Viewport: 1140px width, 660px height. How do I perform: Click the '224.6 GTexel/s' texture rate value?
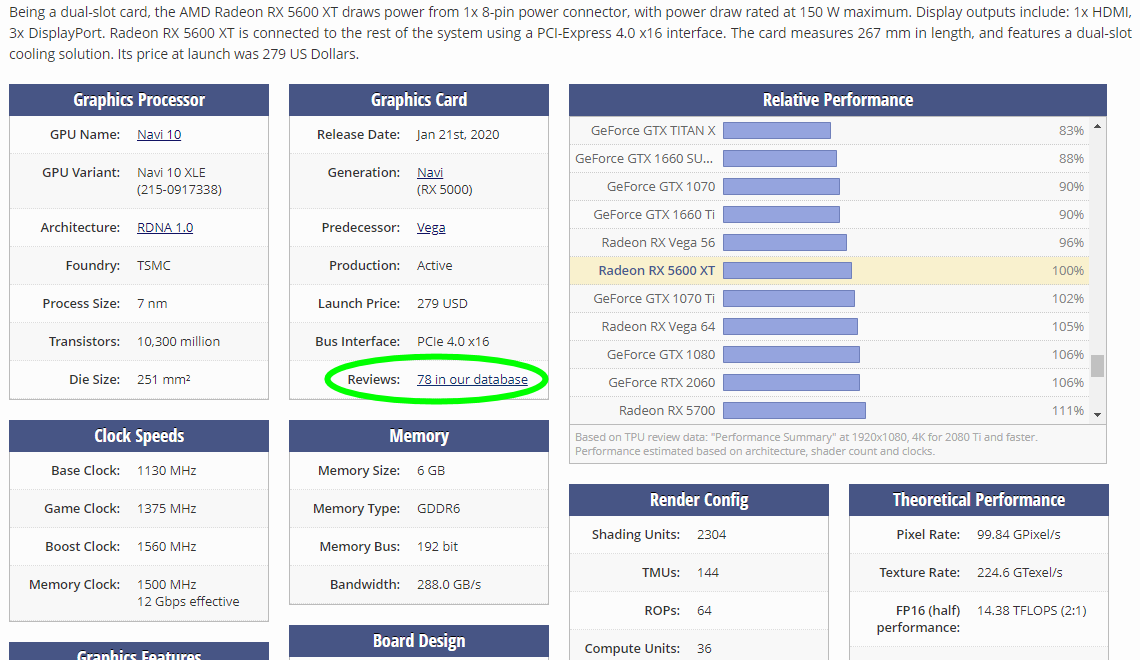[1019, 573]
